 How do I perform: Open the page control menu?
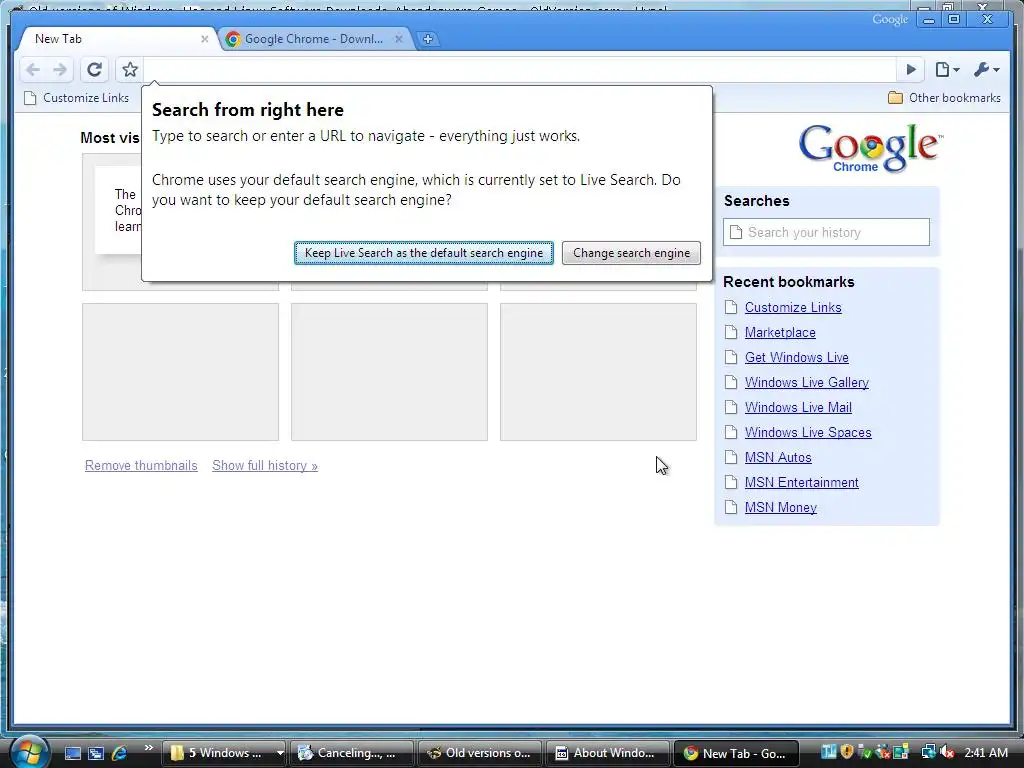pyautogui.click(x=946, y=69)
